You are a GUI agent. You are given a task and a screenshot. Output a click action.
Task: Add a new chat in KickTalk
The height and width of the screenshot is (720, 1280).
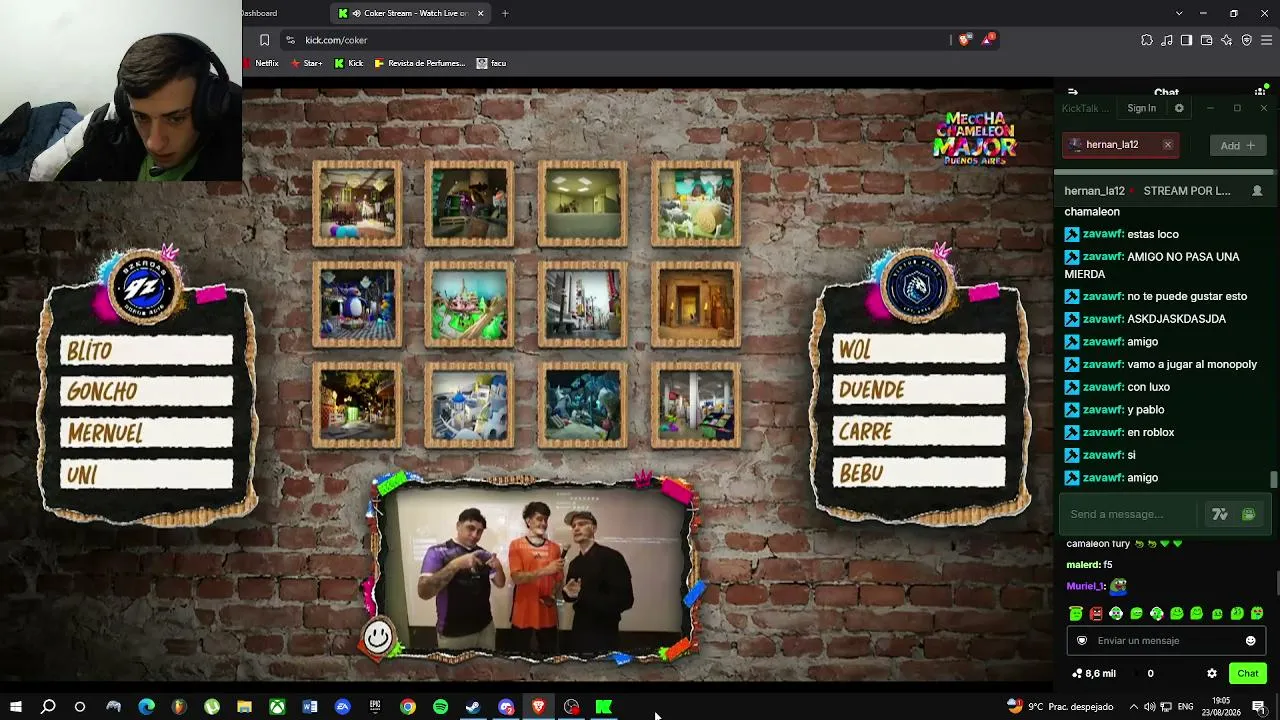coord(1238,145)
